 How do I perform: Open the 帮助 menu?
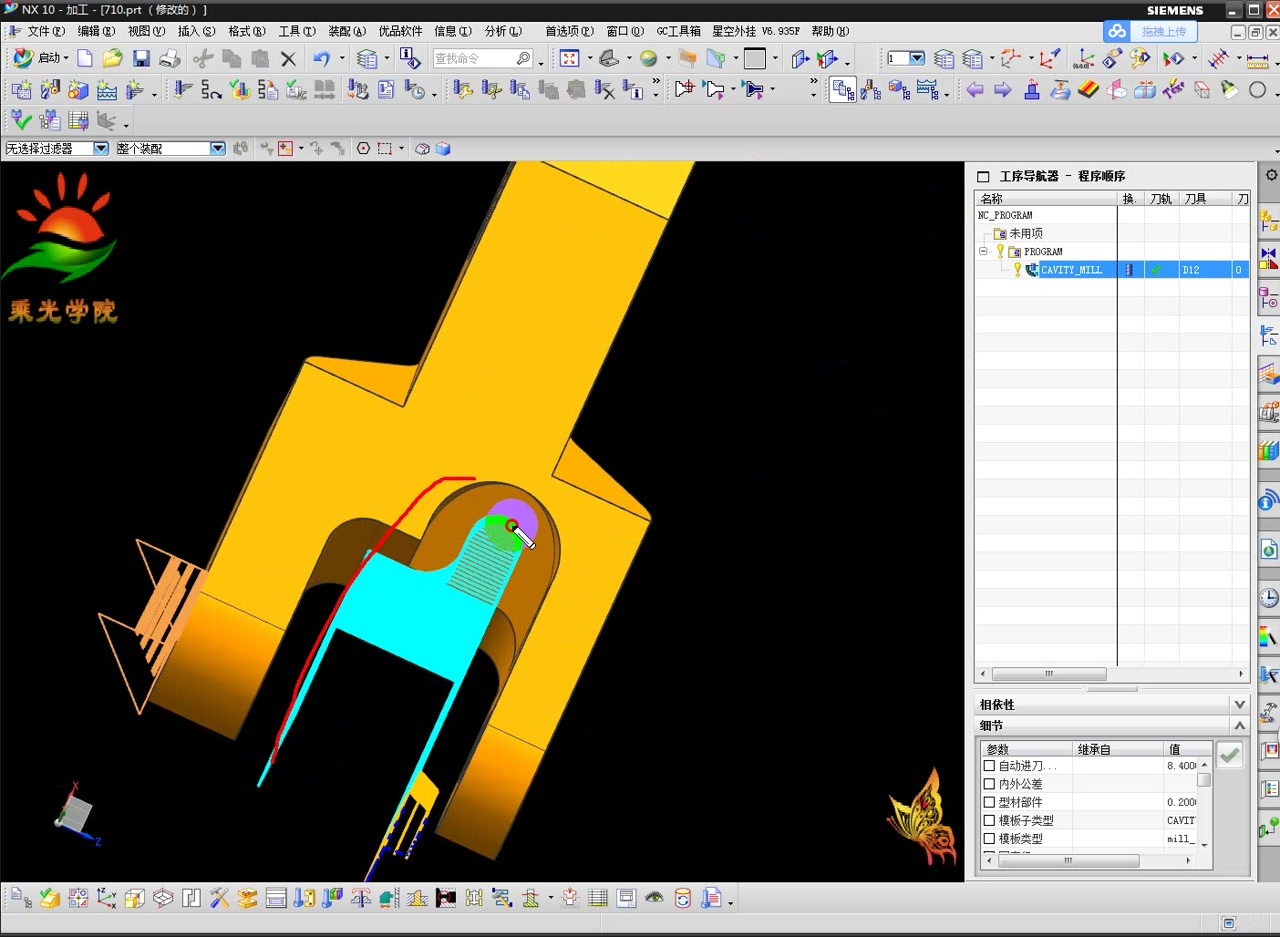[831, 31]
